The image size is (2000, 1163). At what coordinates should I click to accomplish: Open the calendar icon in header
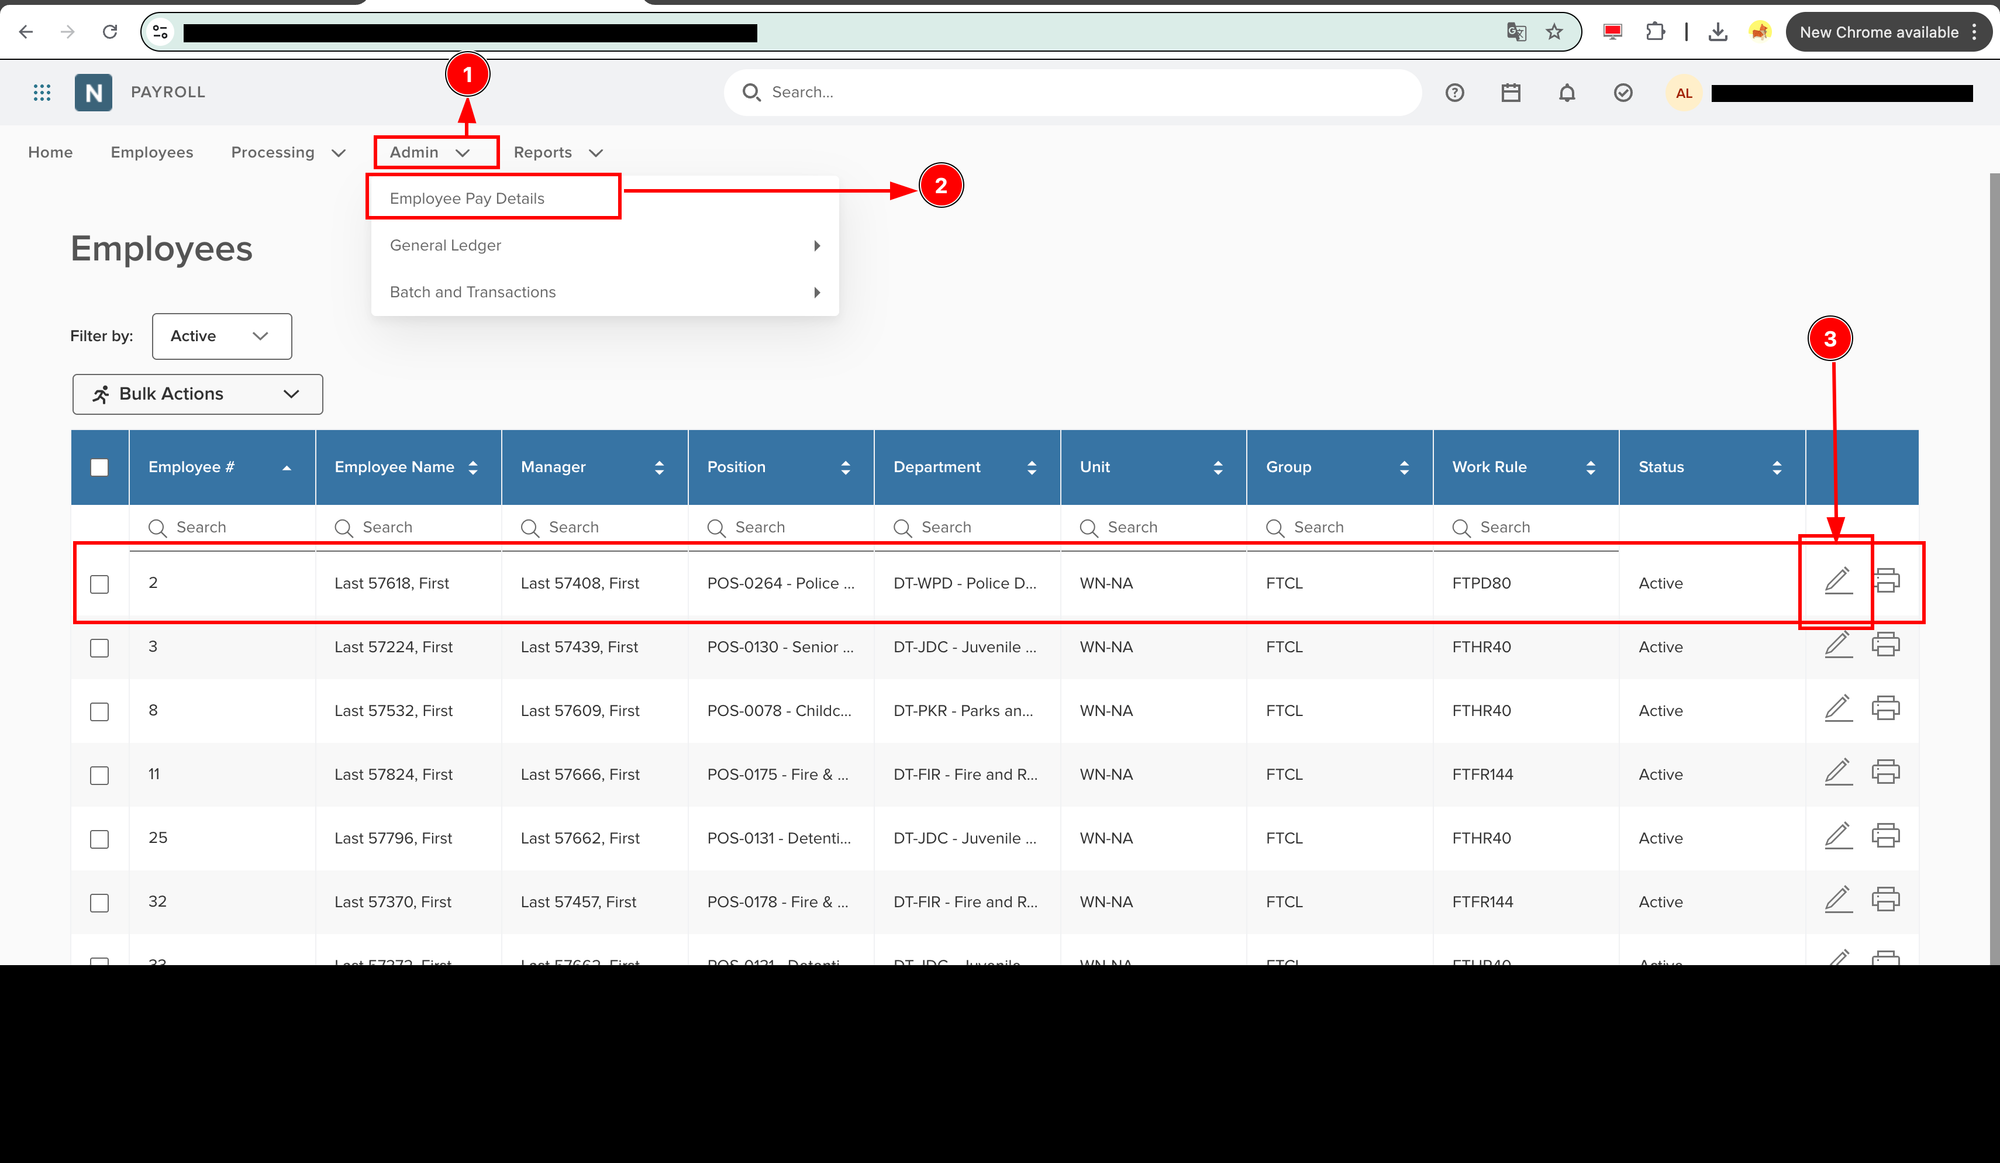pyautogui.click(x=1511, y=93)
